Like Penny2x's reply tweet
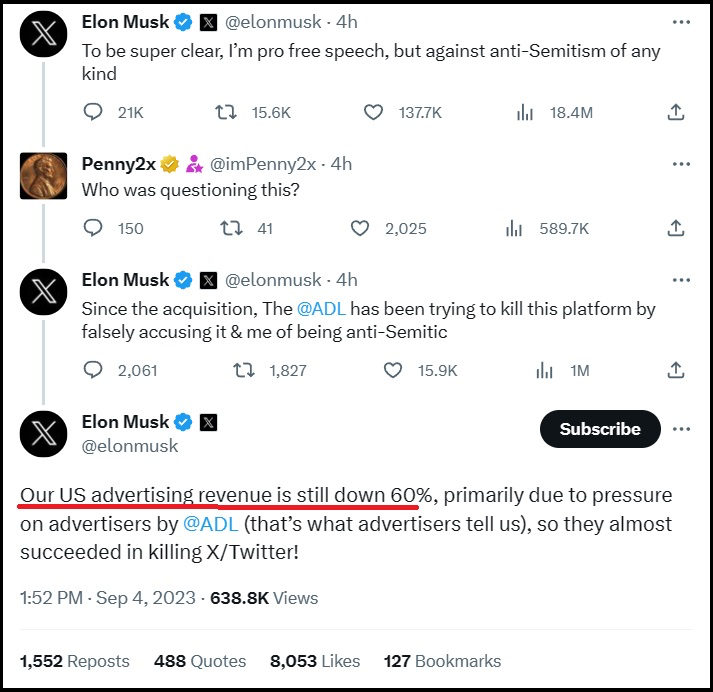This screenshot has height=692, width=713. (361, 228)
